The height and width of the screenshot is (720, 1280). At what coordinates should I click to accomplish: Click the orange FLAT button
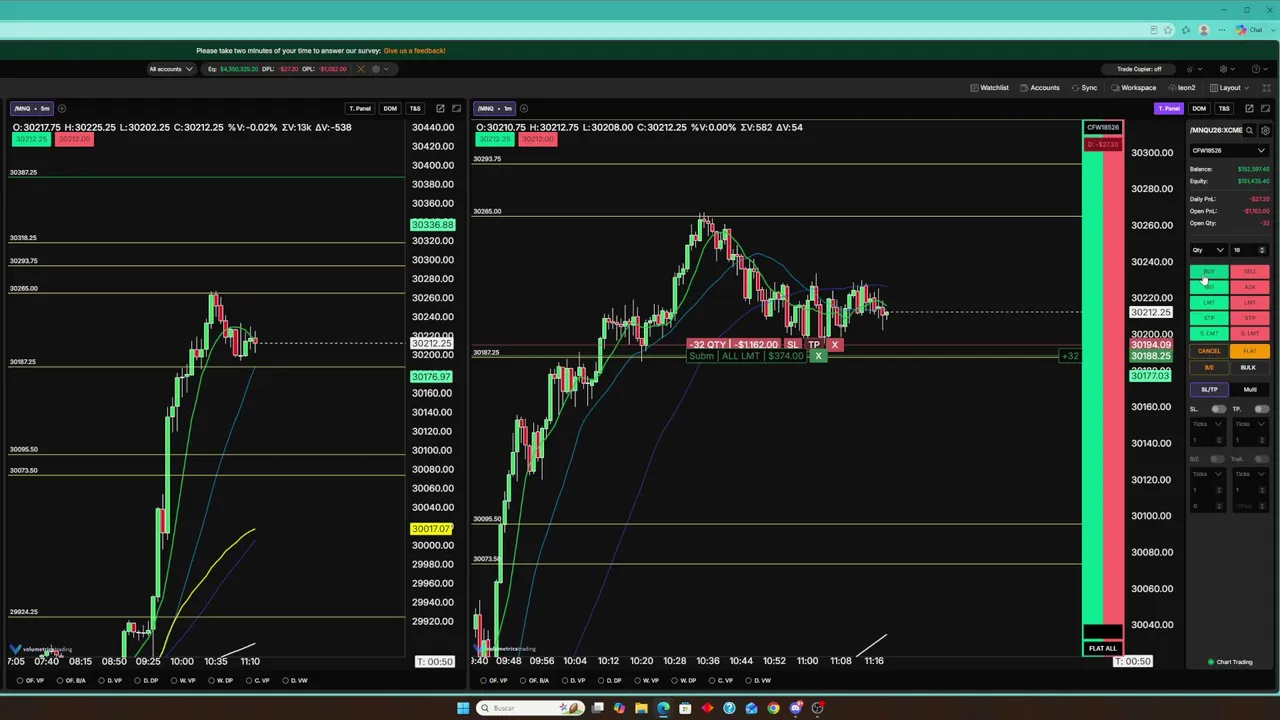point(1250,351)
